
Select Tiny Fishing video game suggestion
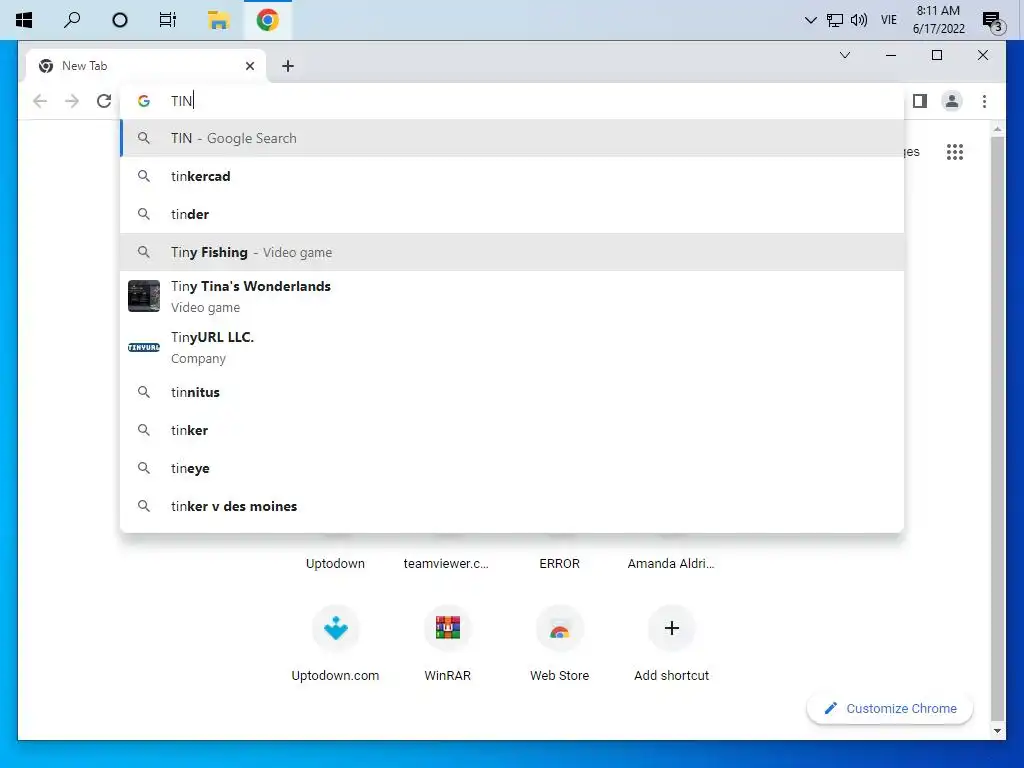tap(512, 252)
